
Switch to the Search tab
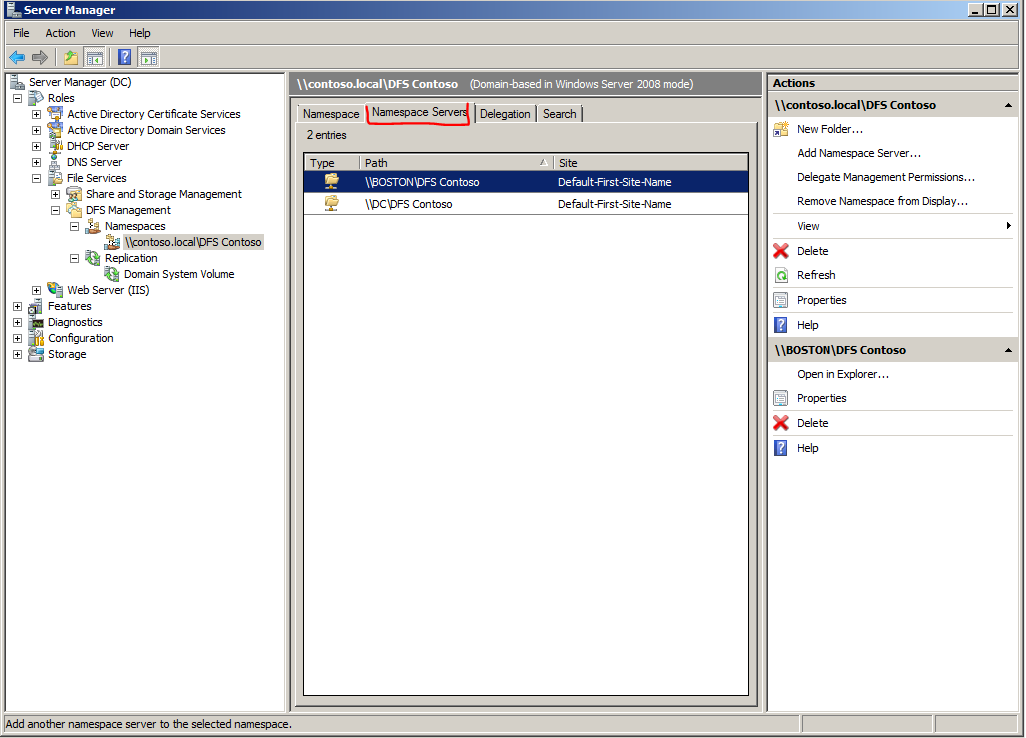(x=559, y=114)
